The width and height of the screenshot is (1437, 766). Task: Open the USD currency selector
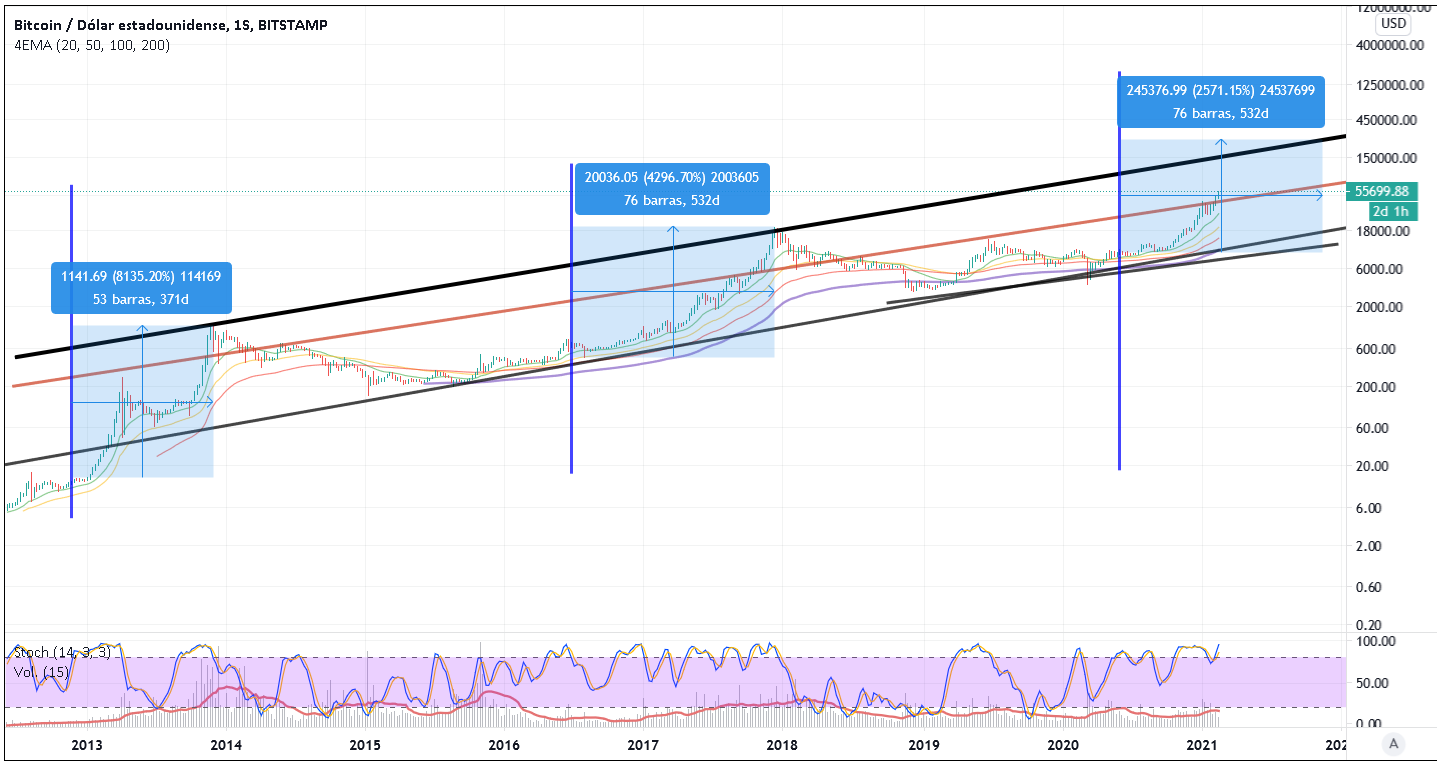click(1393, 23)
